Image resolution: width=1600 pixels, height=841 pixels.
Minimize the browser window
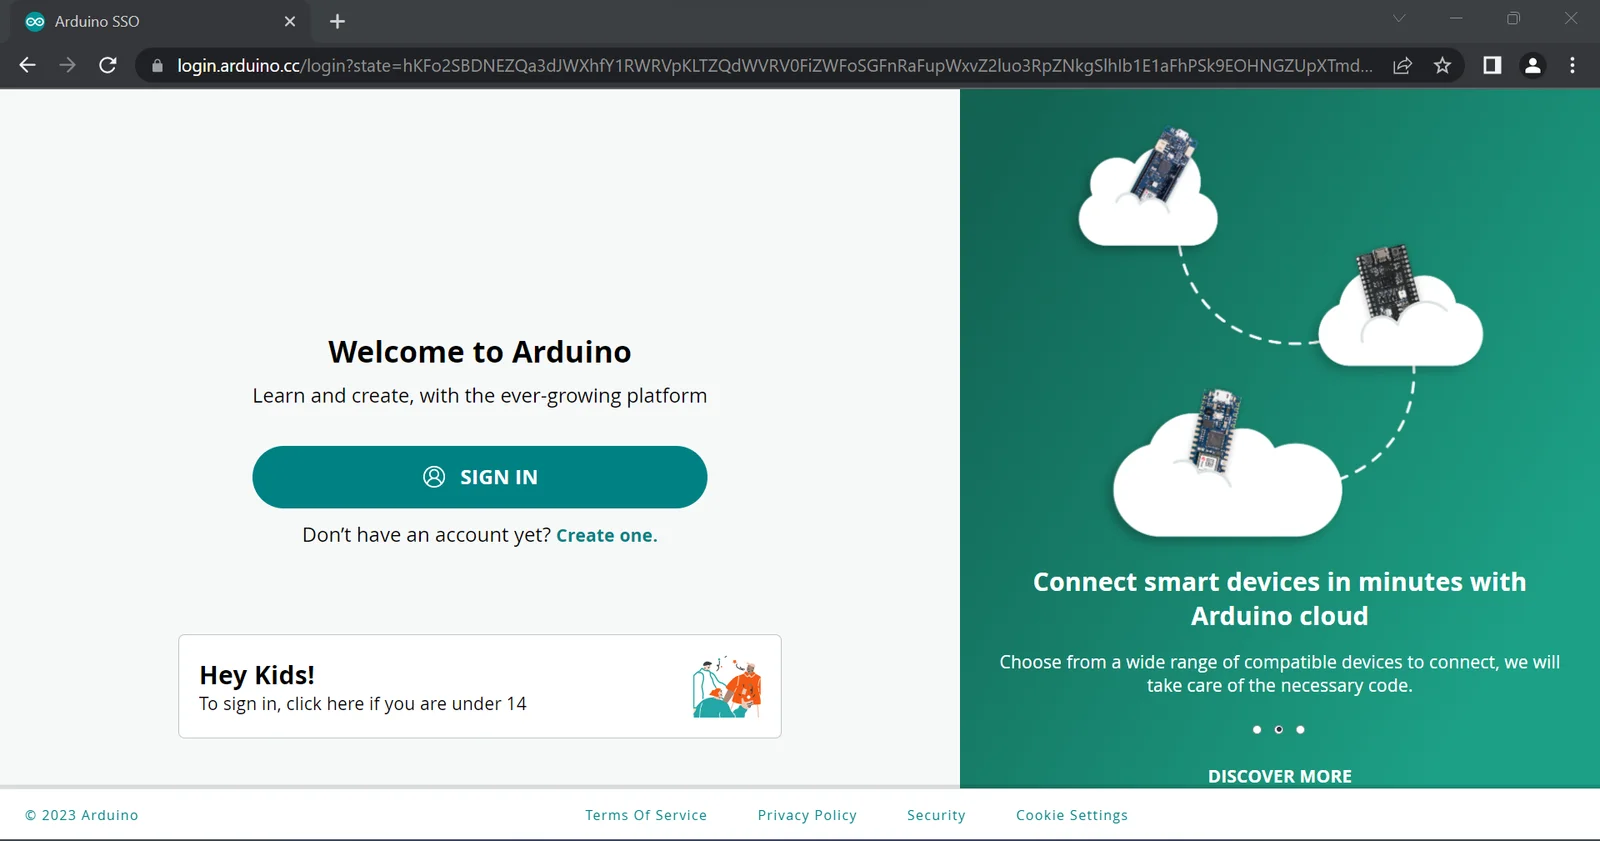click(x=1456, y=18)
